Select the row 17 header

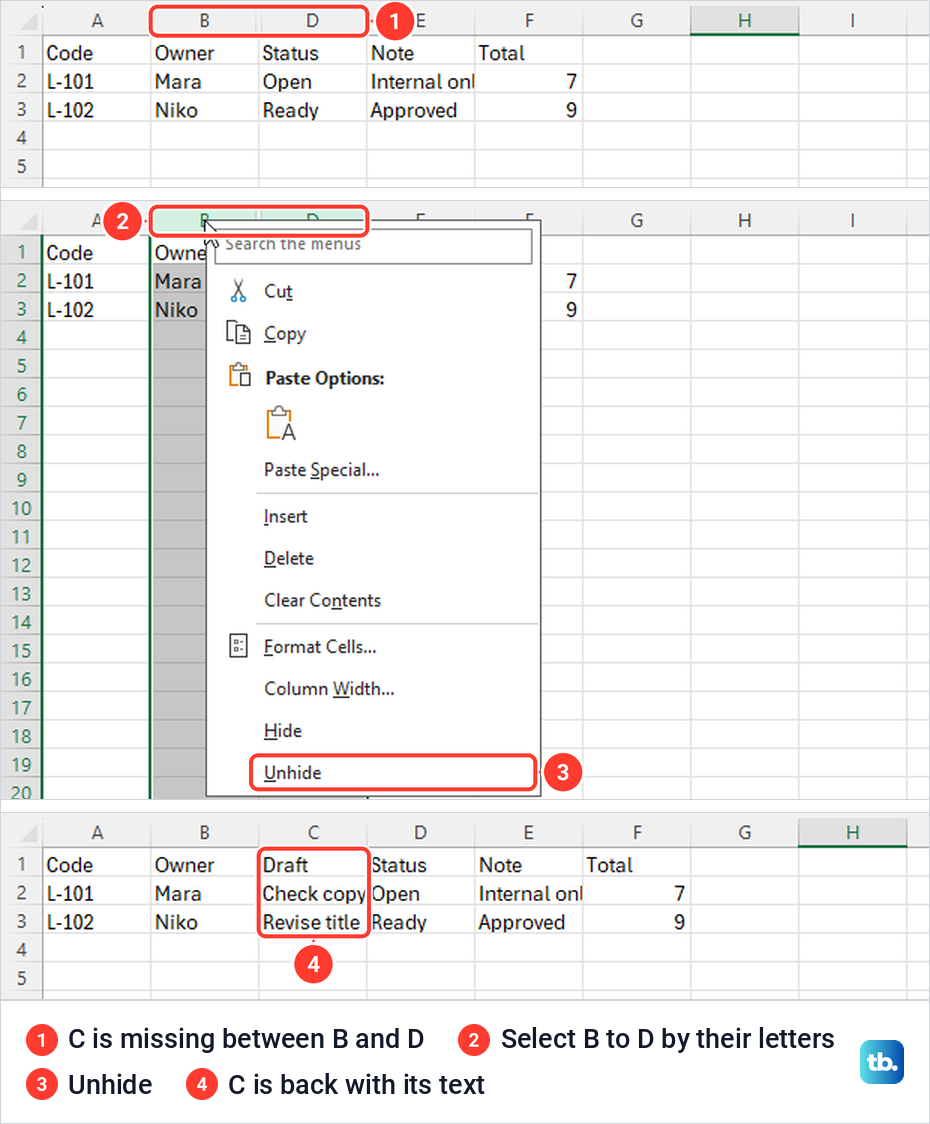(22, 708)
